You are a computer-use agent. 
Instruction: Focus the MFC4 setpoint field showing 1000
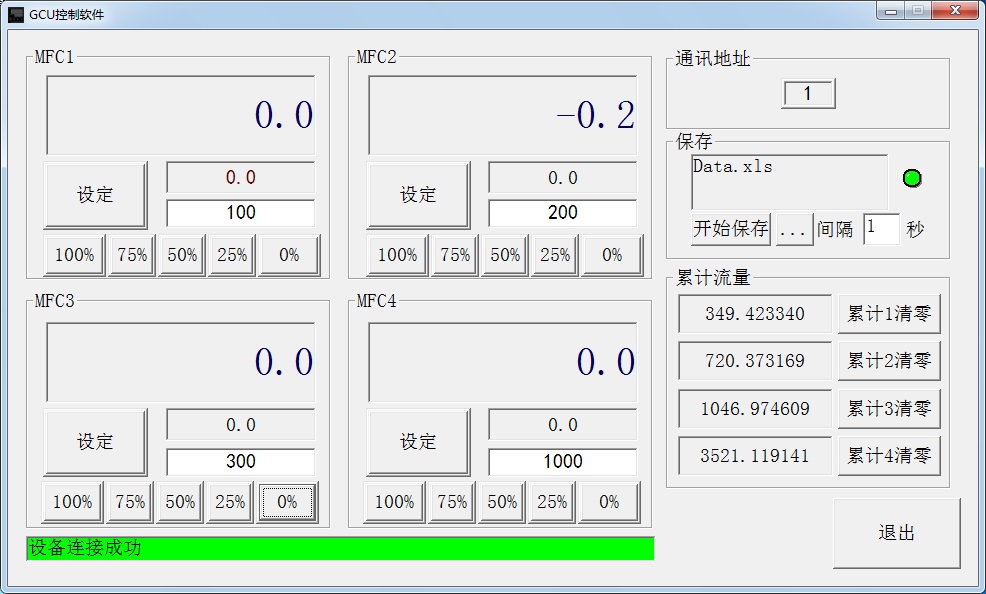point(562,461)
